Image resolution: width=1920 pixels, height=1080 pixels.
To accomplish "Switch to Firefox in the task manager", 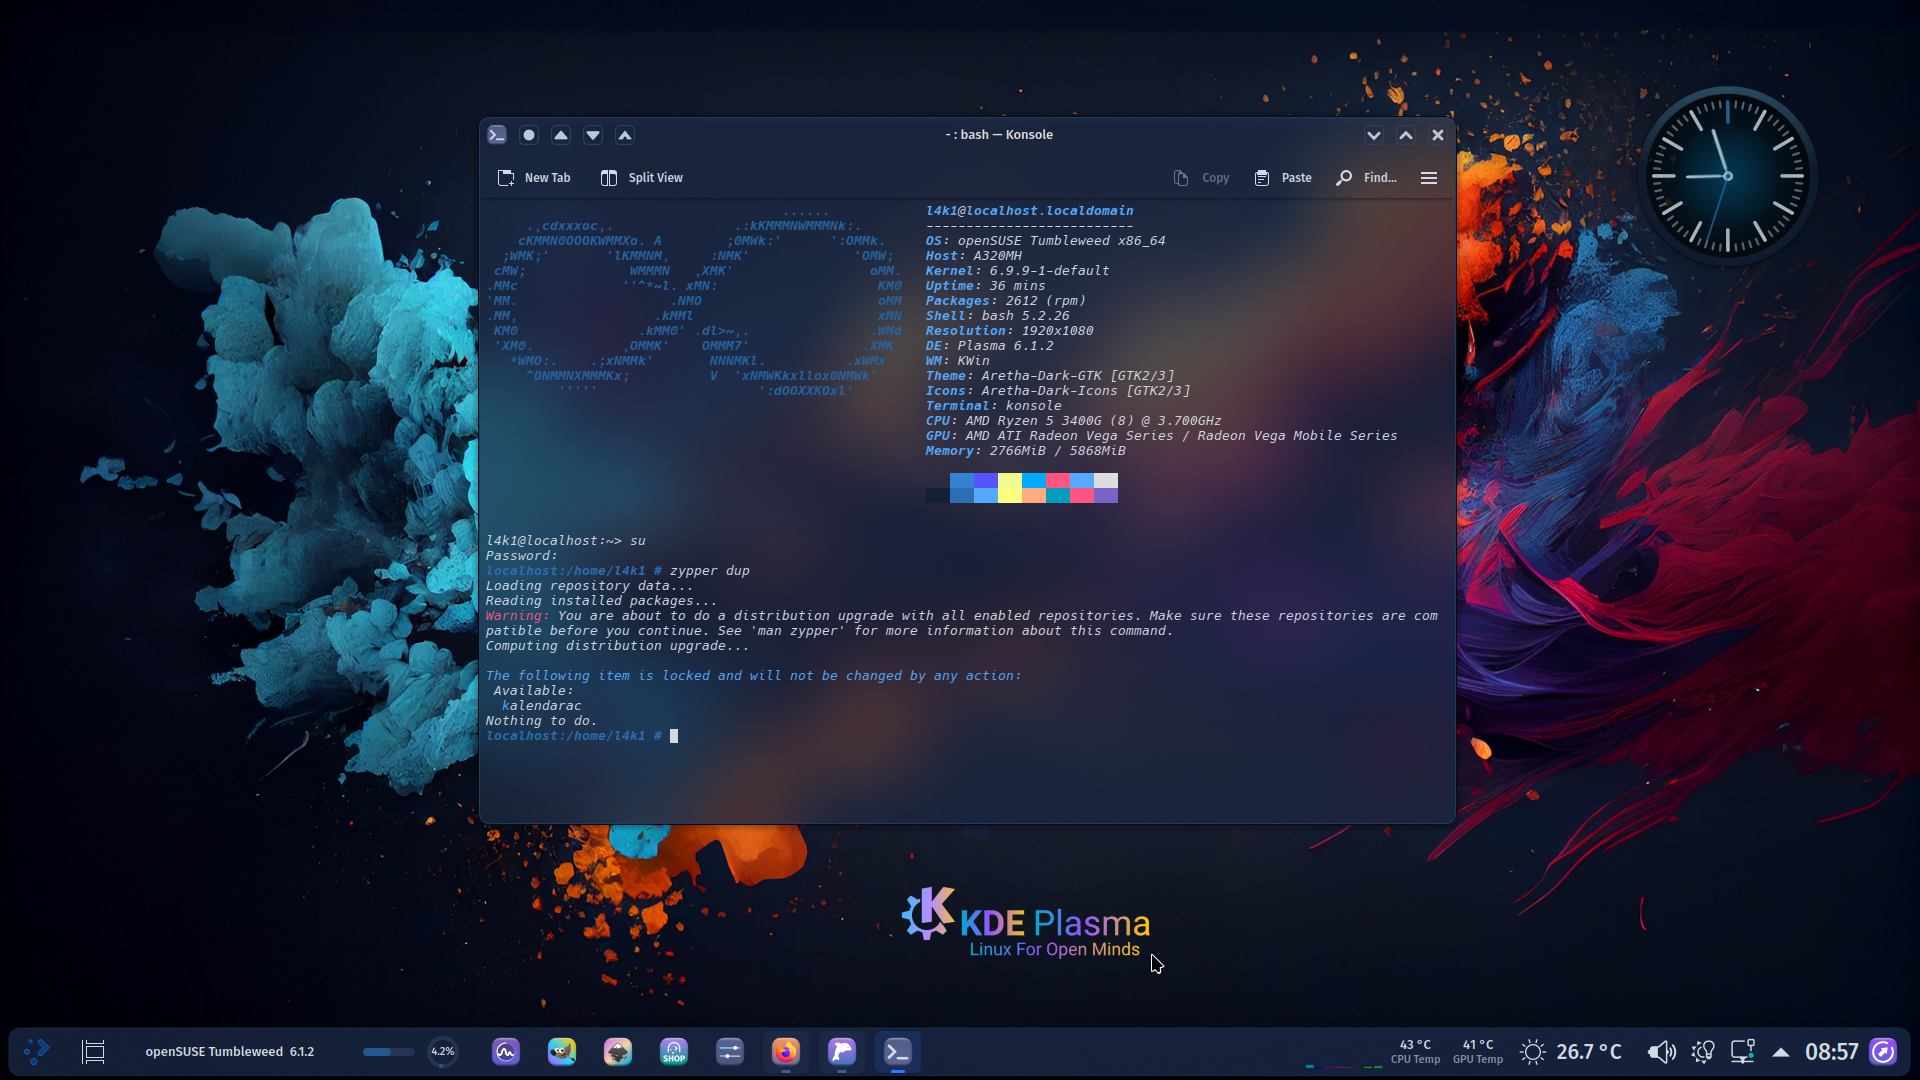I will (786, 1052).
